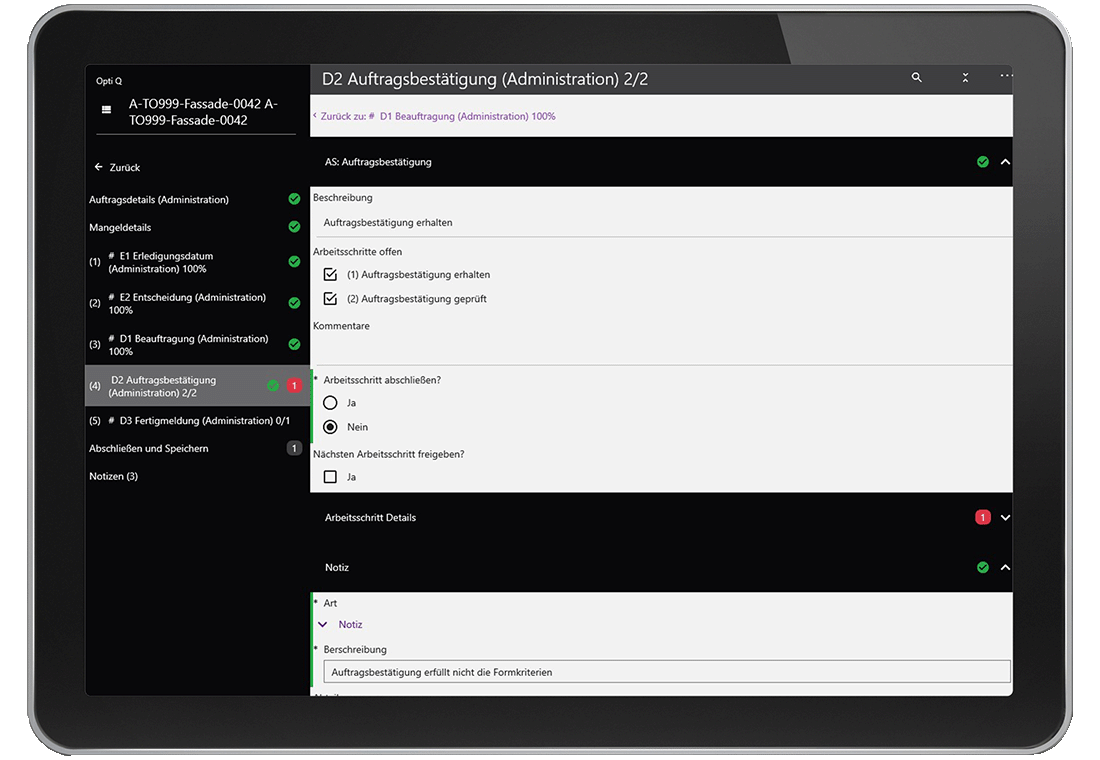The height and width of the screenshot is (760, 1100).
Task: Open the search magnifier in header
Action: (x=916, y=78)
